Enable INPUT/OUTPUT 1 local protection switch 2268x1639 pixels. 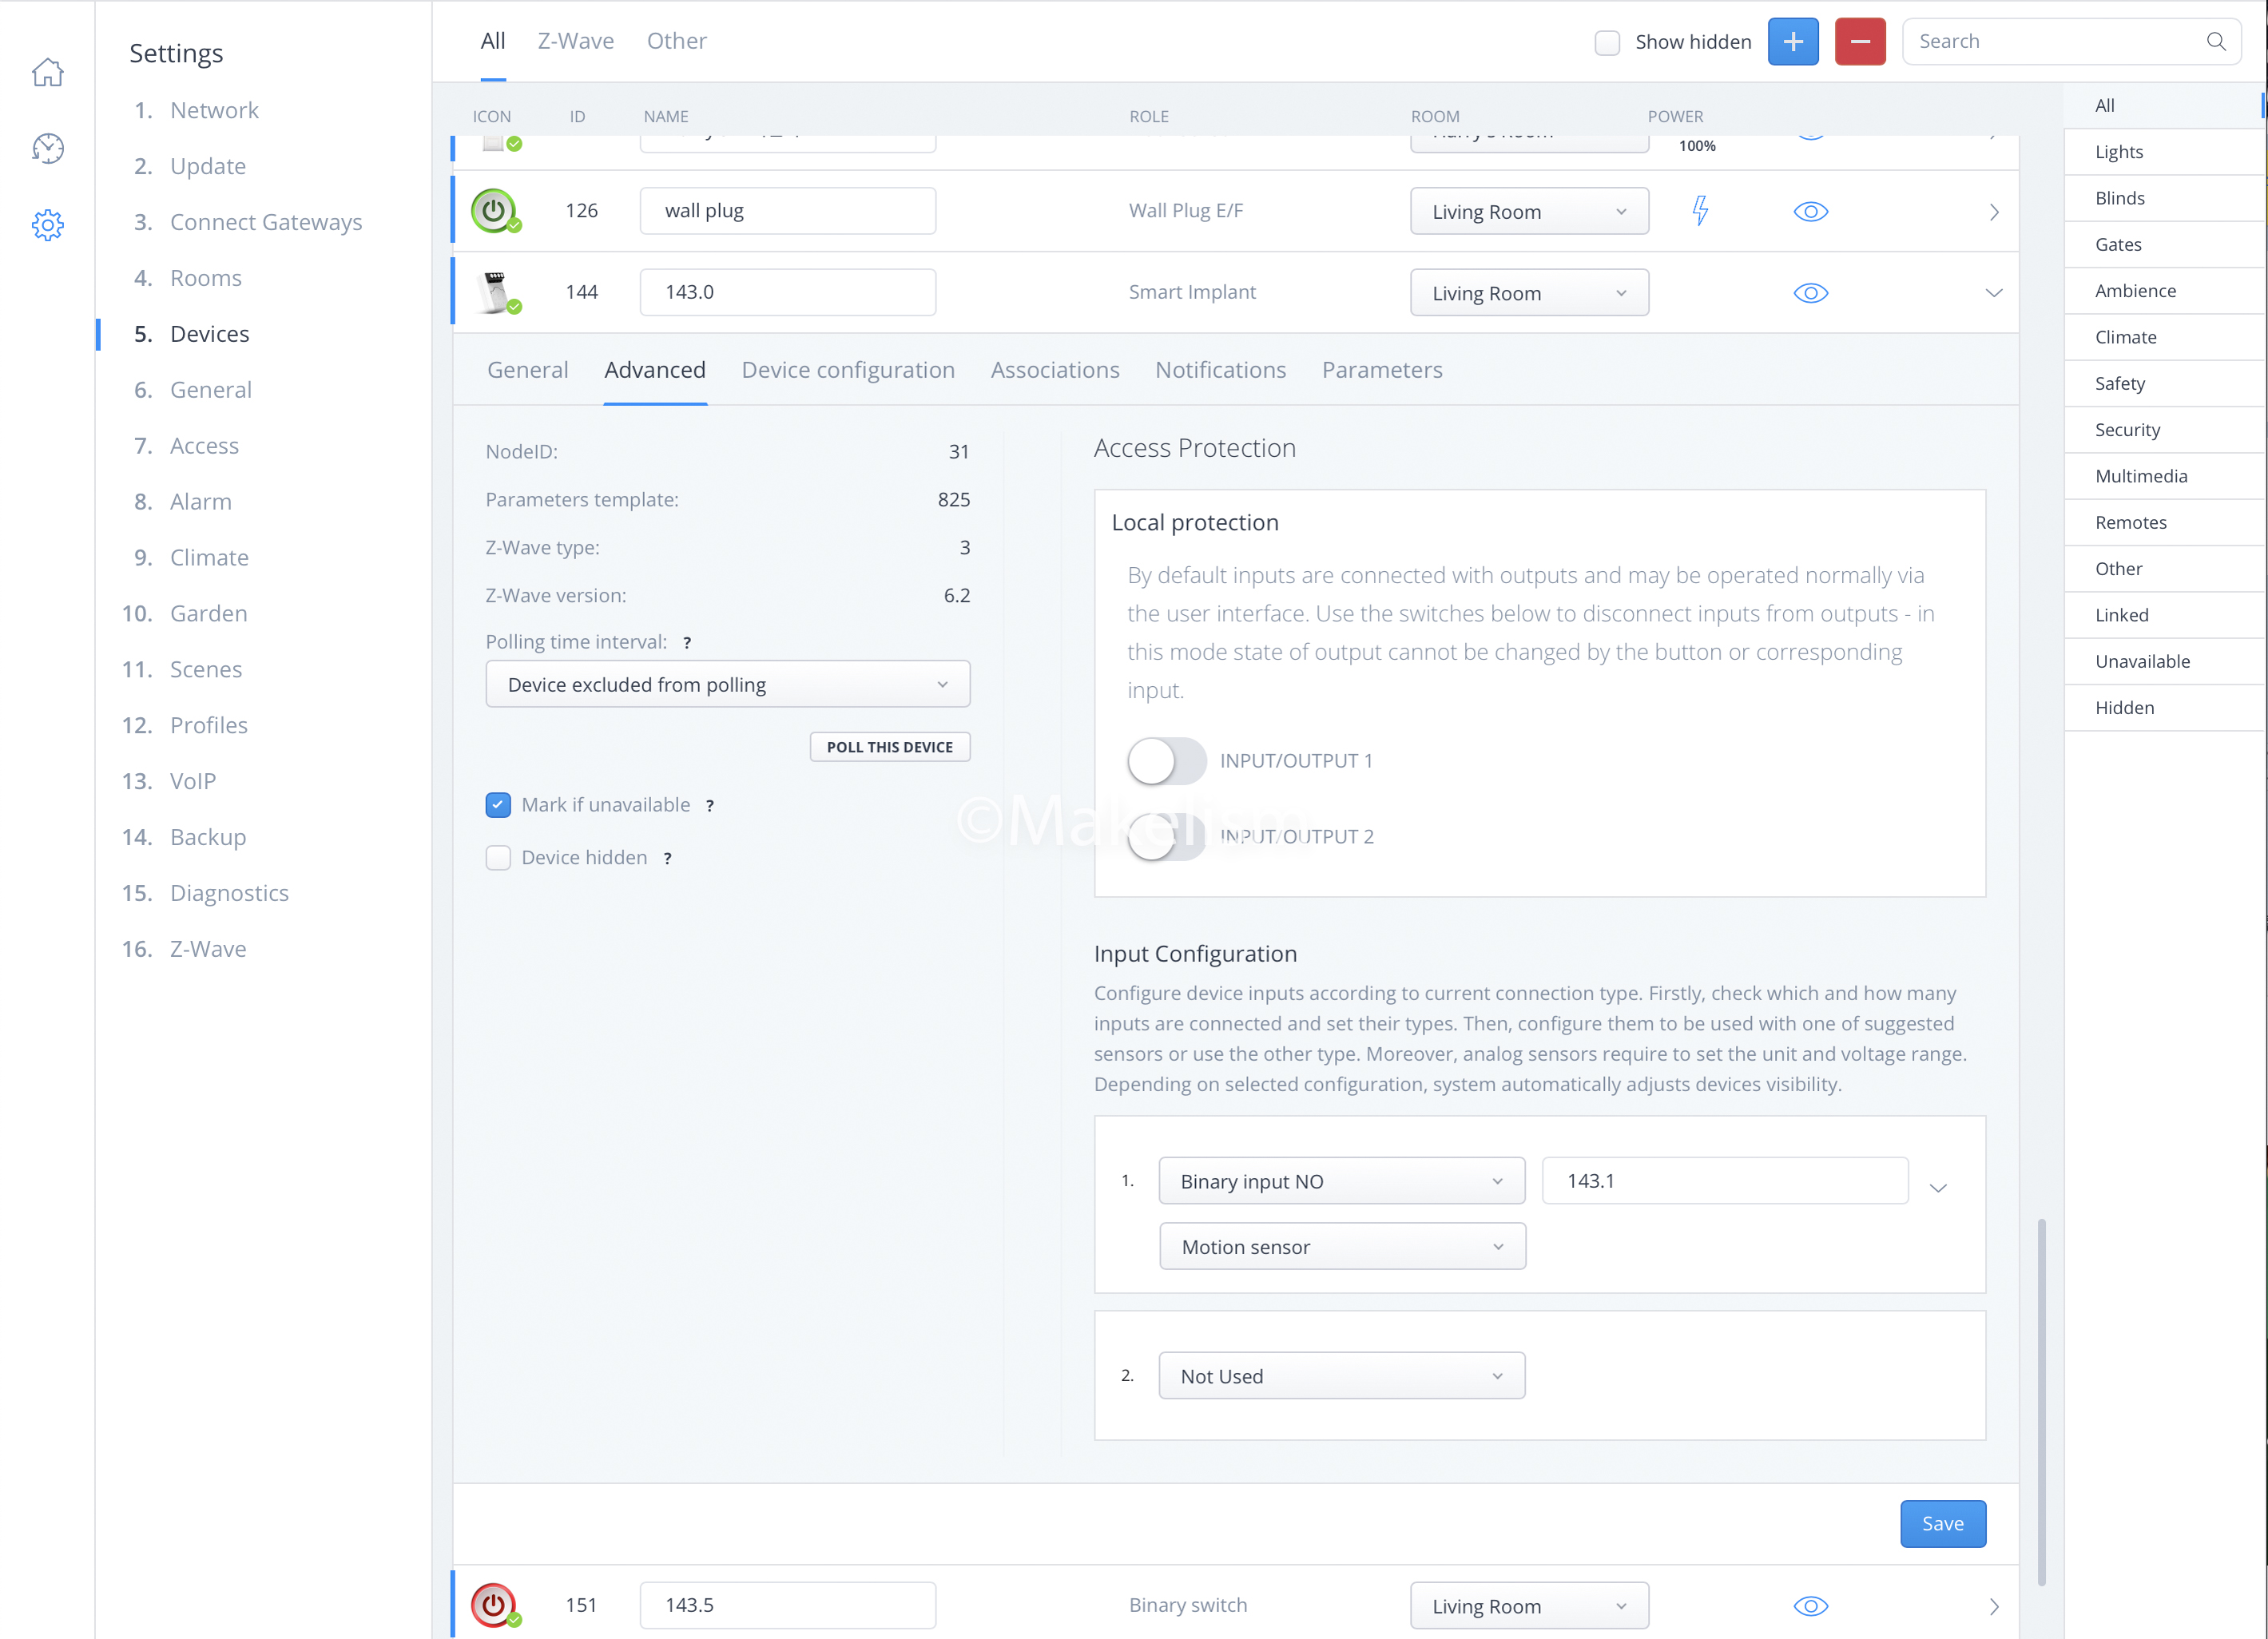pos(1166,761)
